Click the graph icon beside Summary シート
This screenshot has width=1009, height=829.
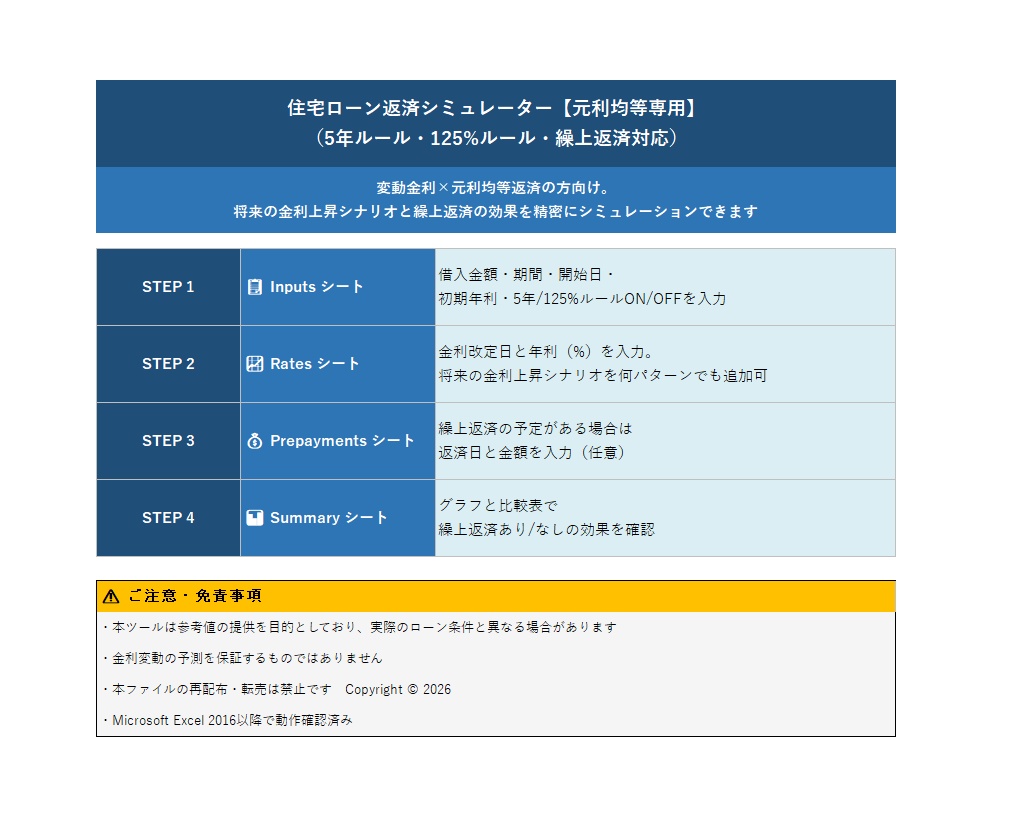pos(254,518)
